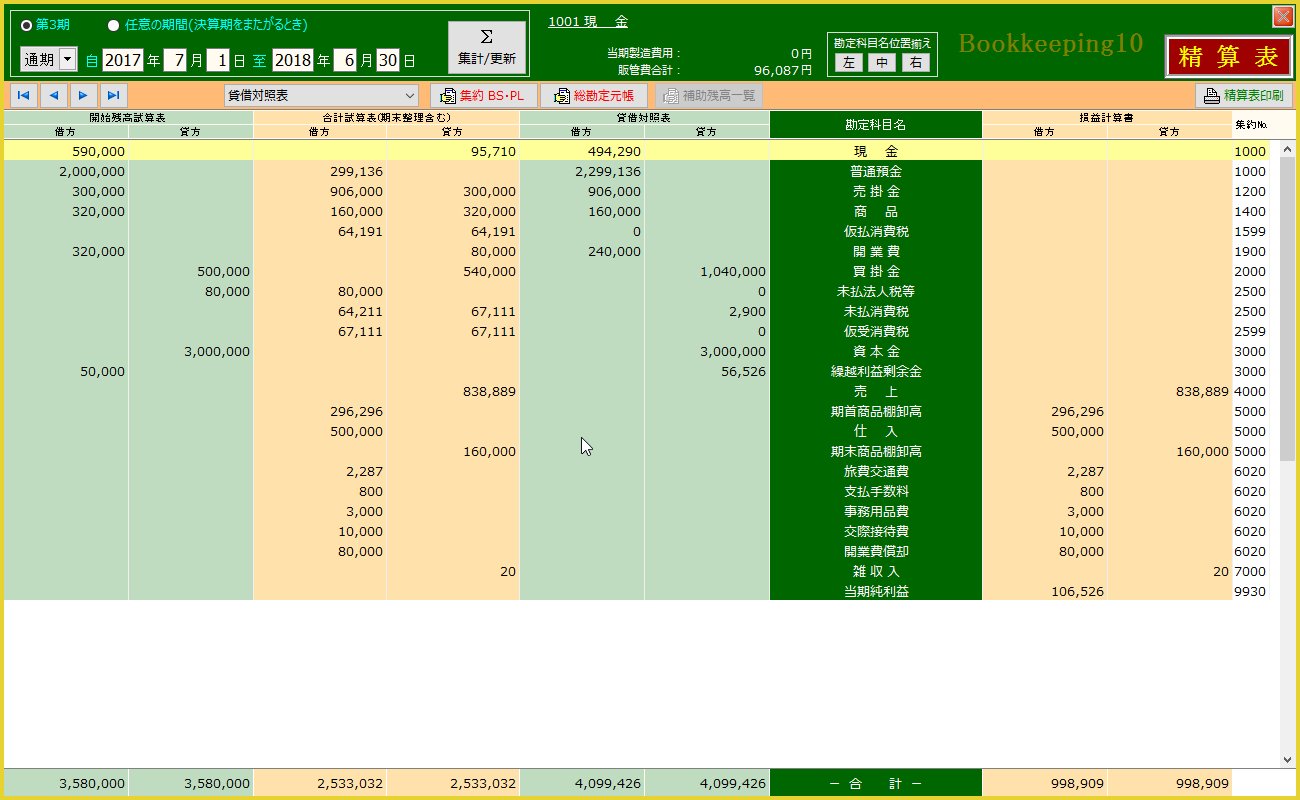Select 任意の期間 radio option
The width and height of the screenshot is (1300, 800).
point(113,25)
